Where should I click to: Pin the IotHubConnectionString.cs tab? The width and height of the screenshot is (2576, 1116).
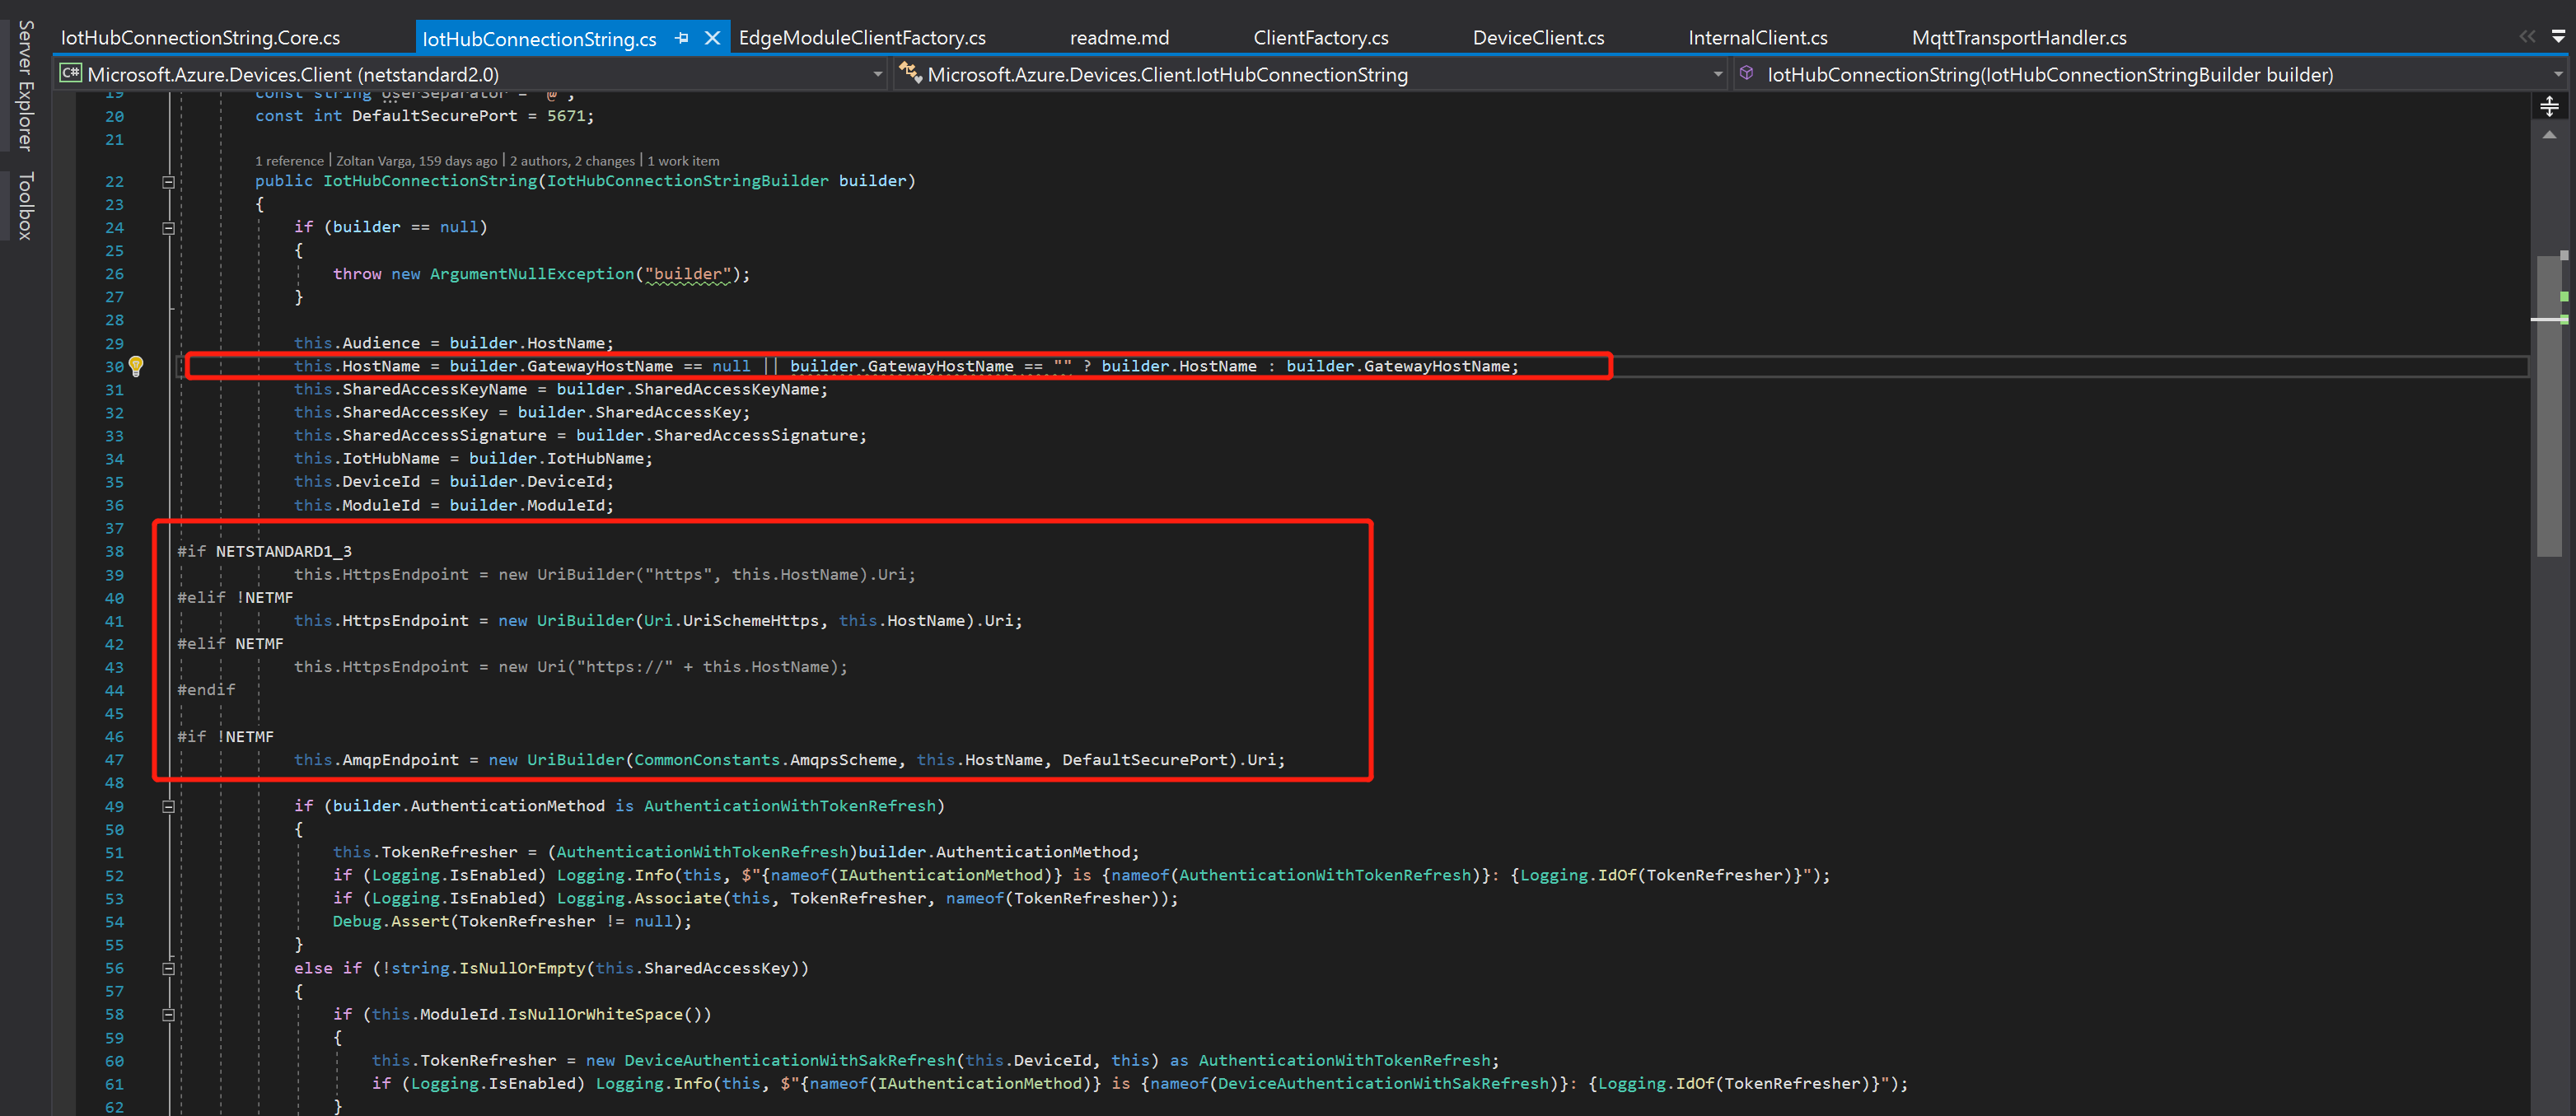point(682,38)
